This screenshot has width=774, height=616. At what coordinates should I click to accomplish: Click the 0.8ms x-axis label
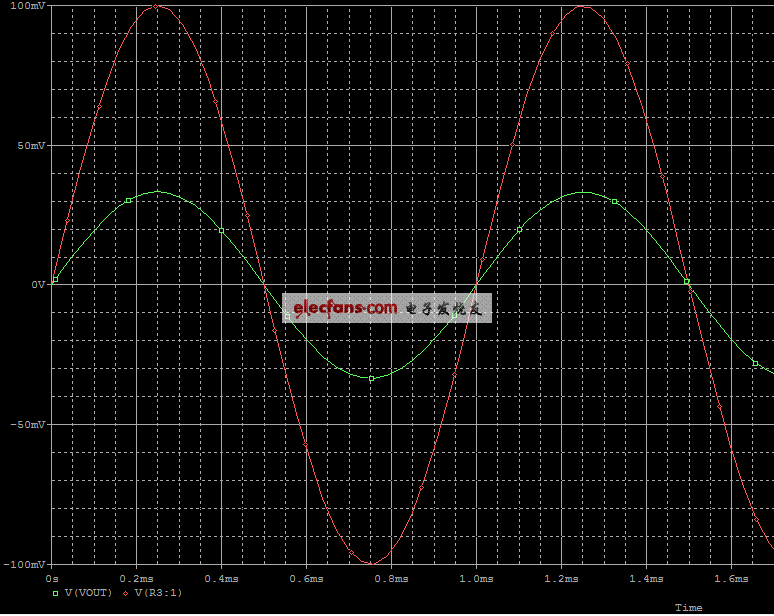pos(391,578)
